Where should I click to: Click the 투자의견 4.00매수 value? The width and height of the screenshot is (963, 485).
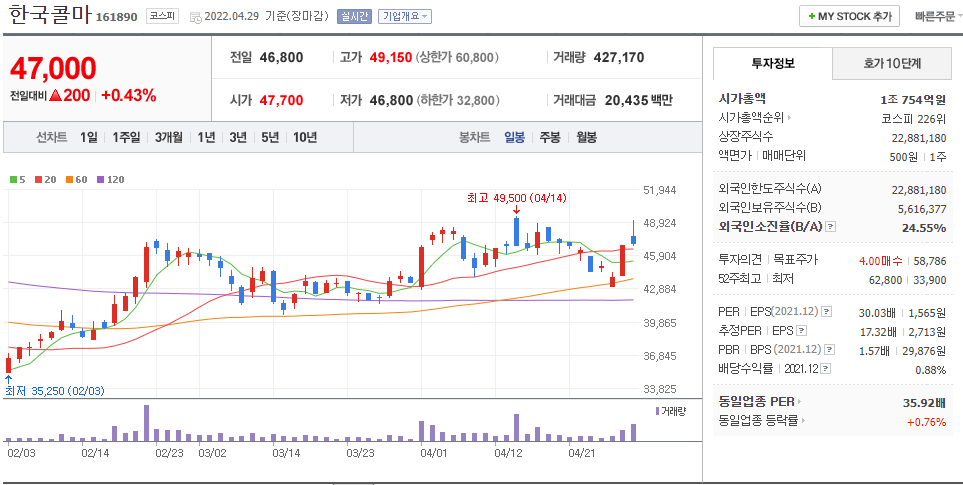click(x=881, y=260)
